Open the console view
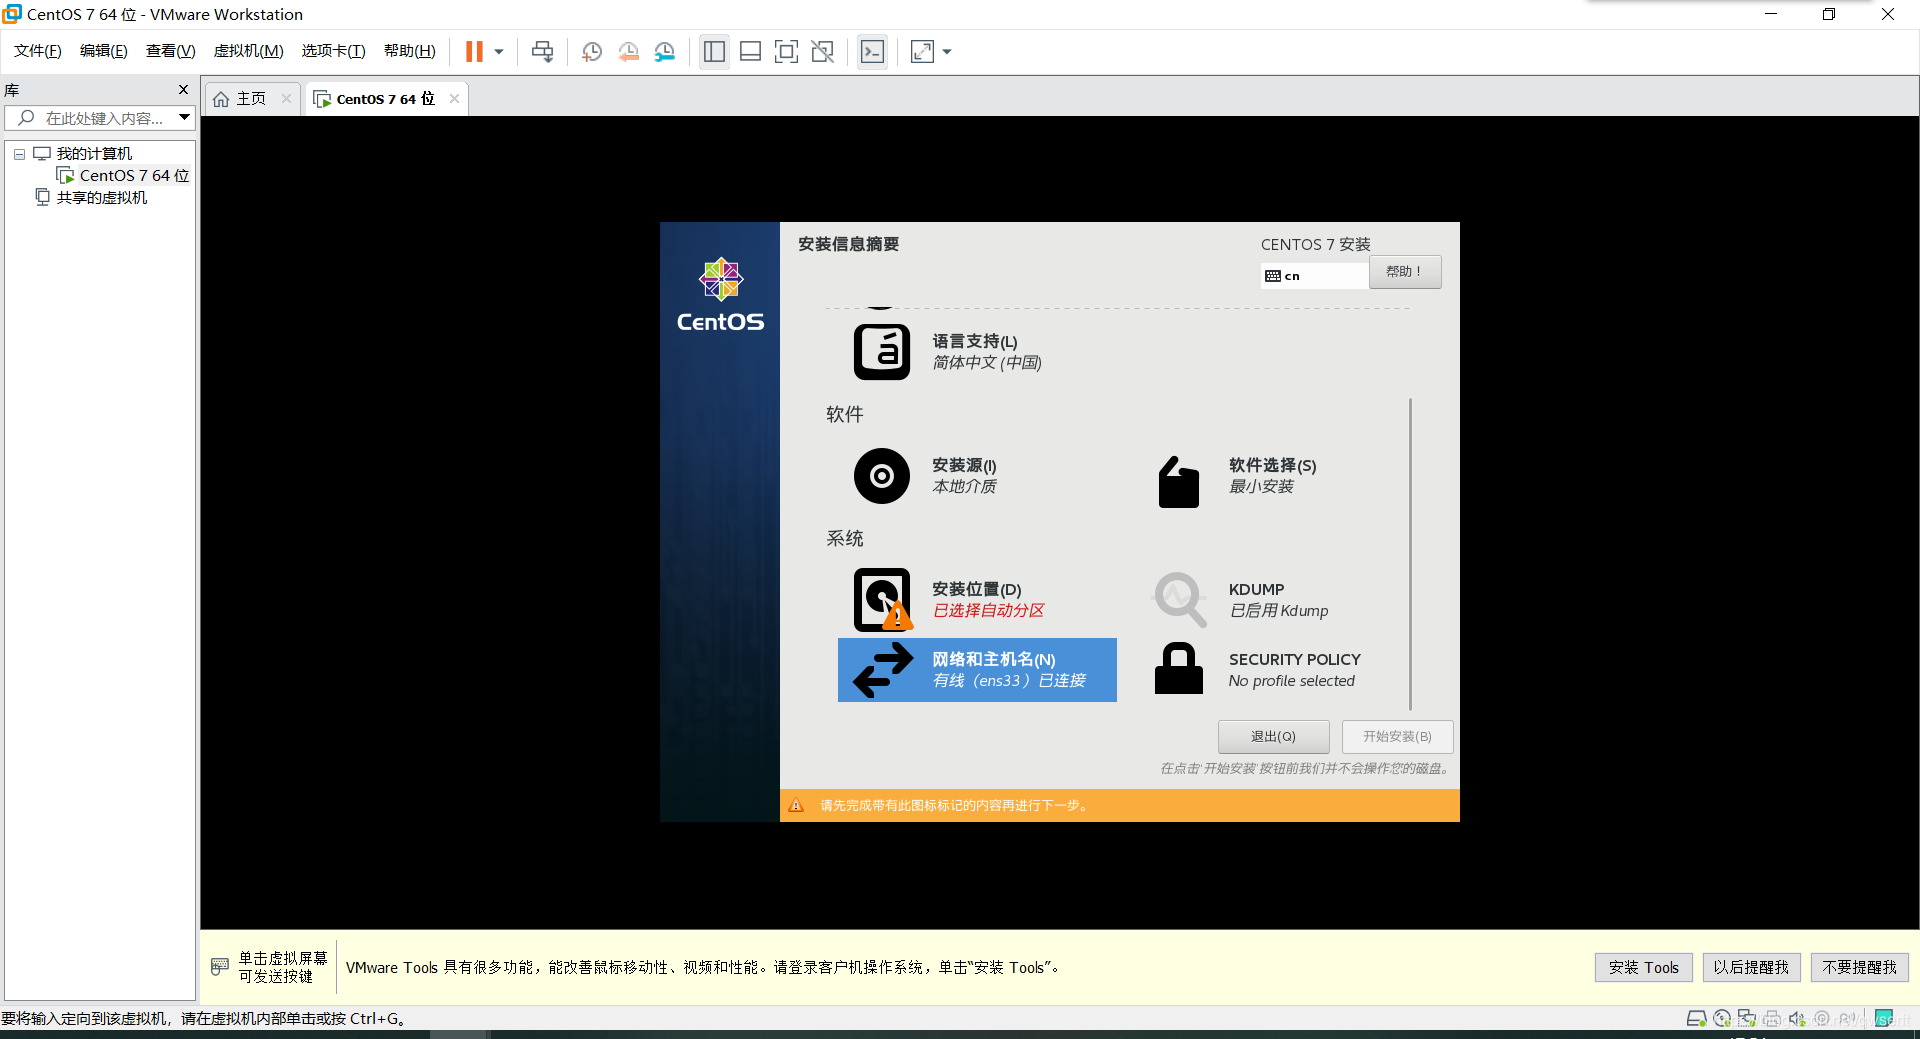This screenshot has width=1920, height=1039. [x=872, y=52]
